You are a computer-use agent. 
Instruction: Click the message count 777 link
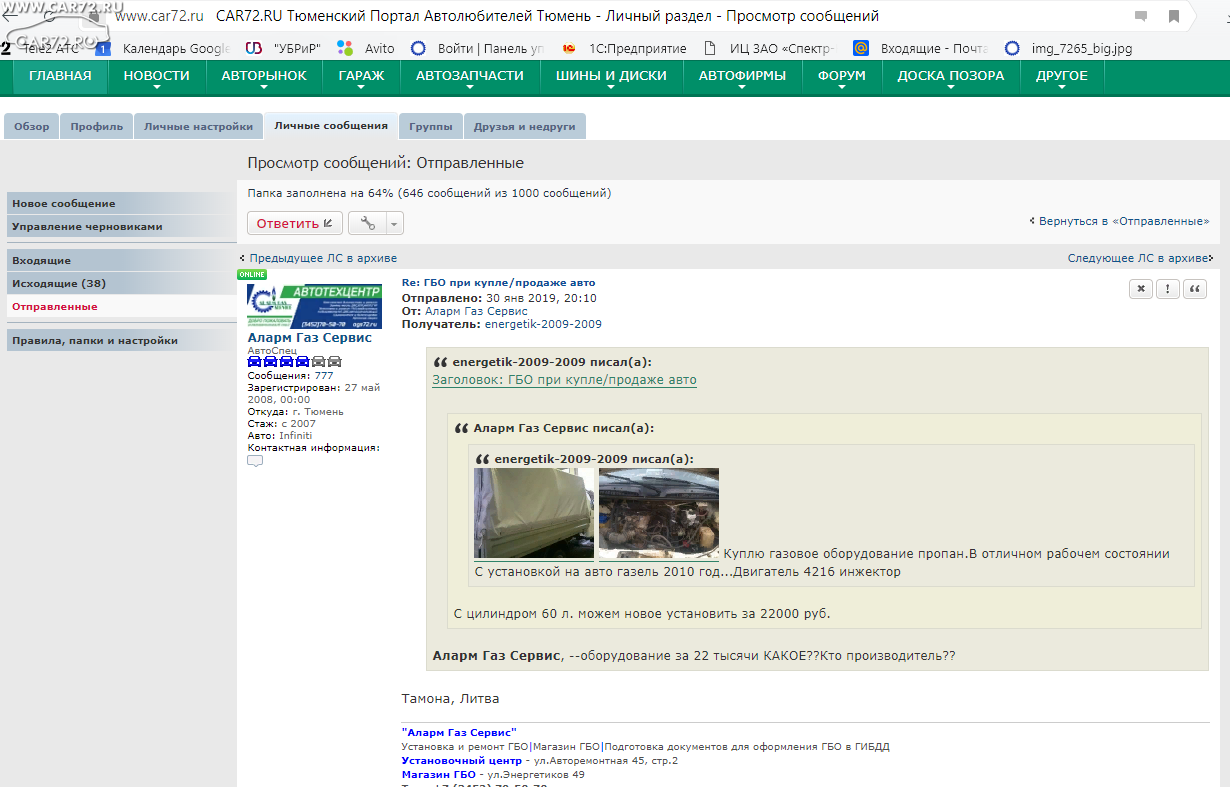pos(324,376)
